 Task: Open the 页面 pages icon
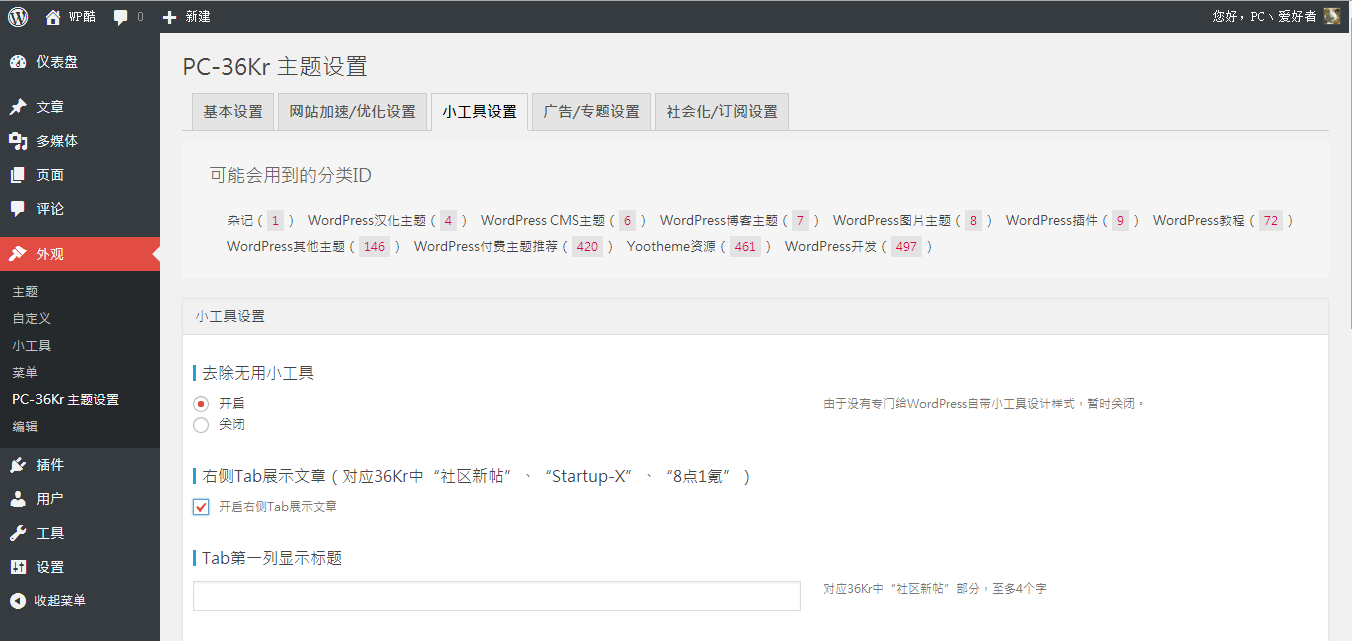(x=18, y=175)
